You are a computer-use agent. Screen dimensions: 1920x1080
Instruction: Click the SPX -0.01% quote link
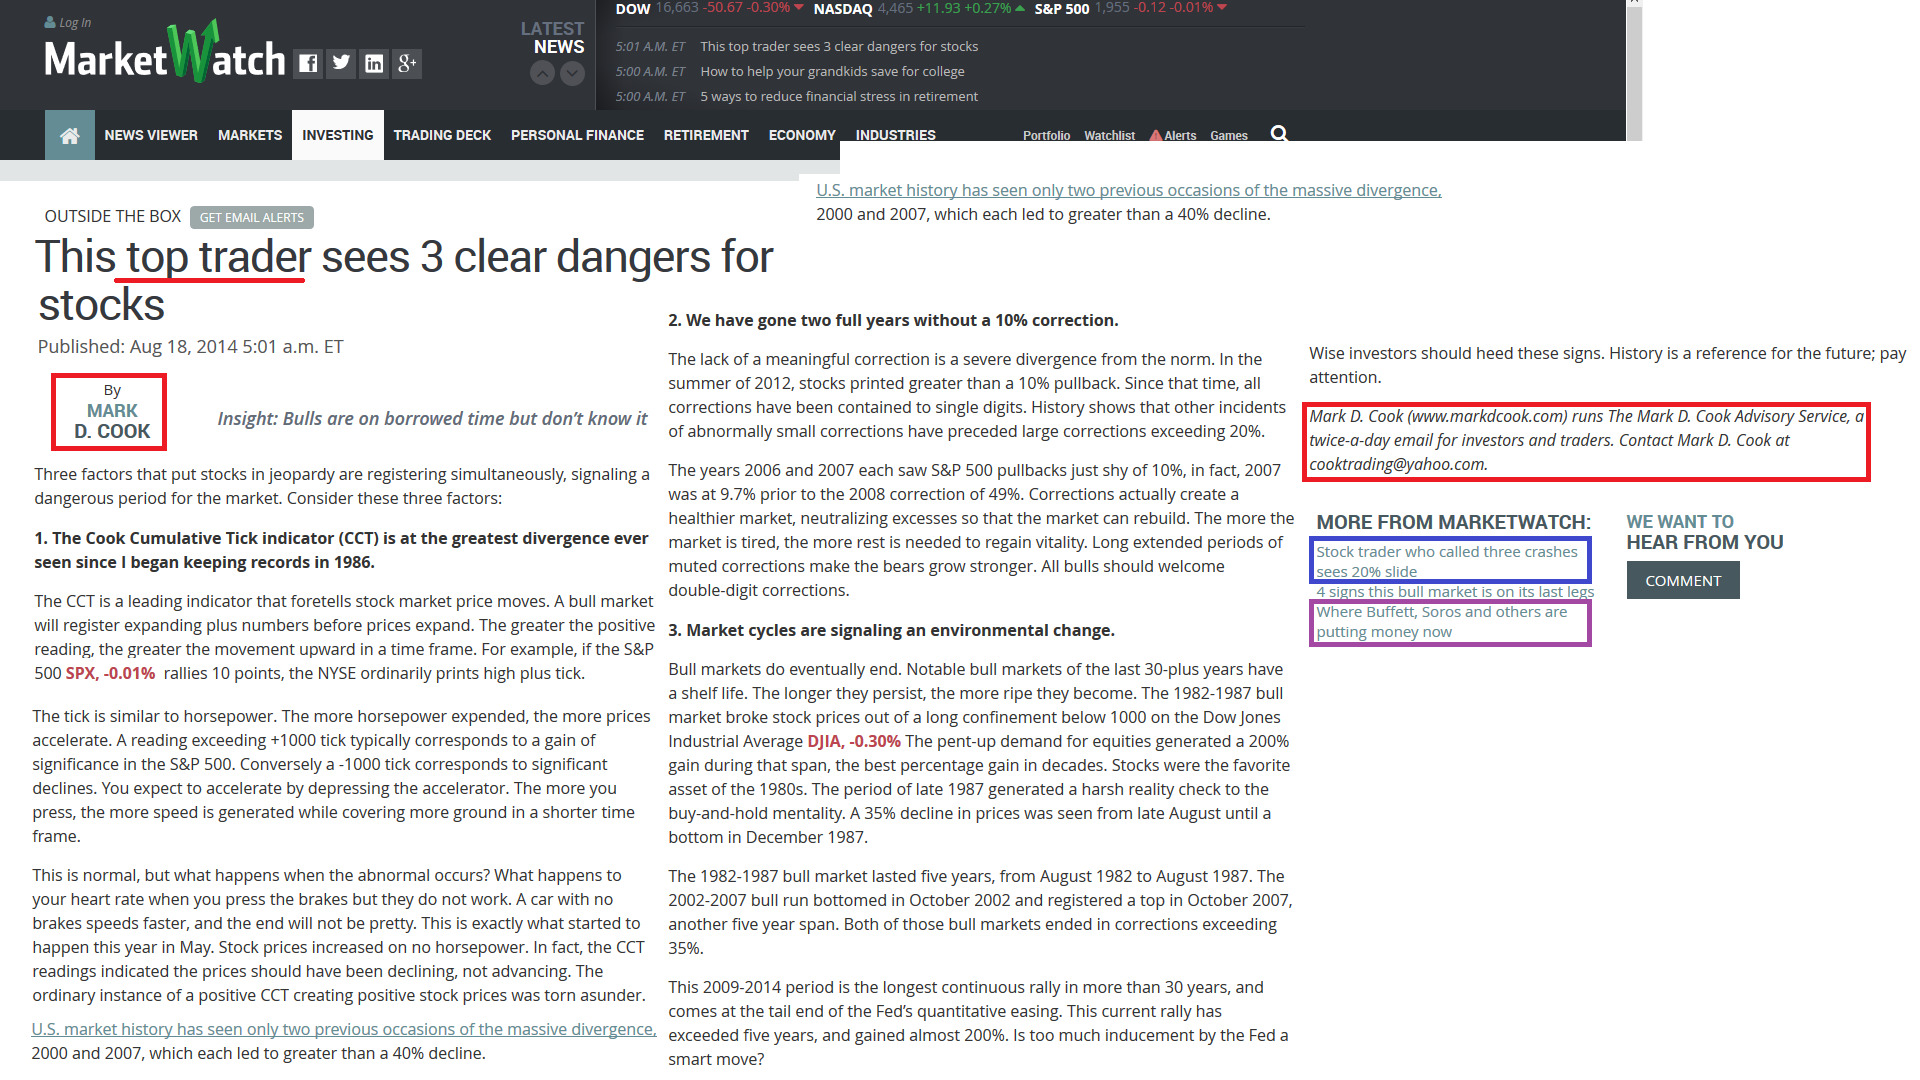pyautogui.click(x=110, y=673)
